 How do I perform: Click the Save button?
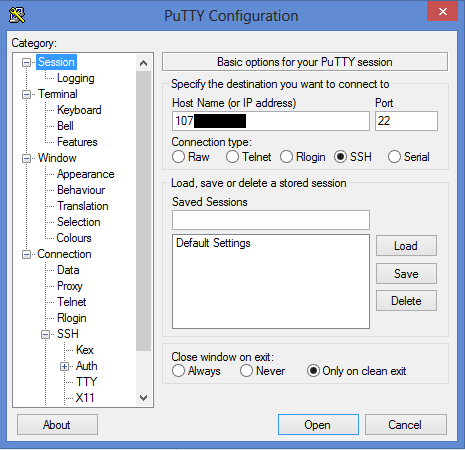click(406, 274)
